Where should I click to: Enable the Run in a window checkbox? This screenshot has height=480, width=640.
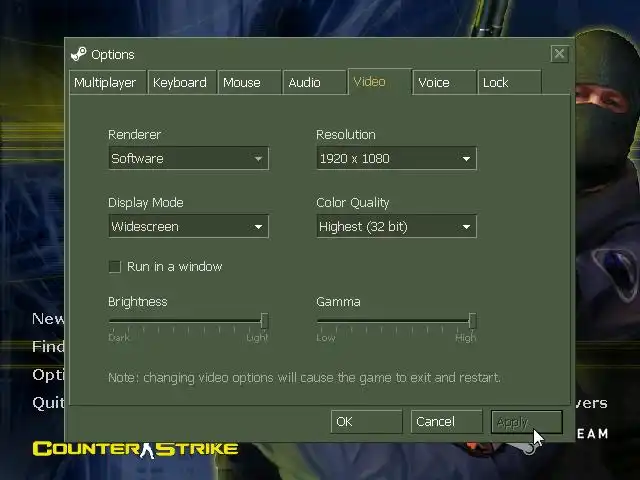[x=115, y=267]
